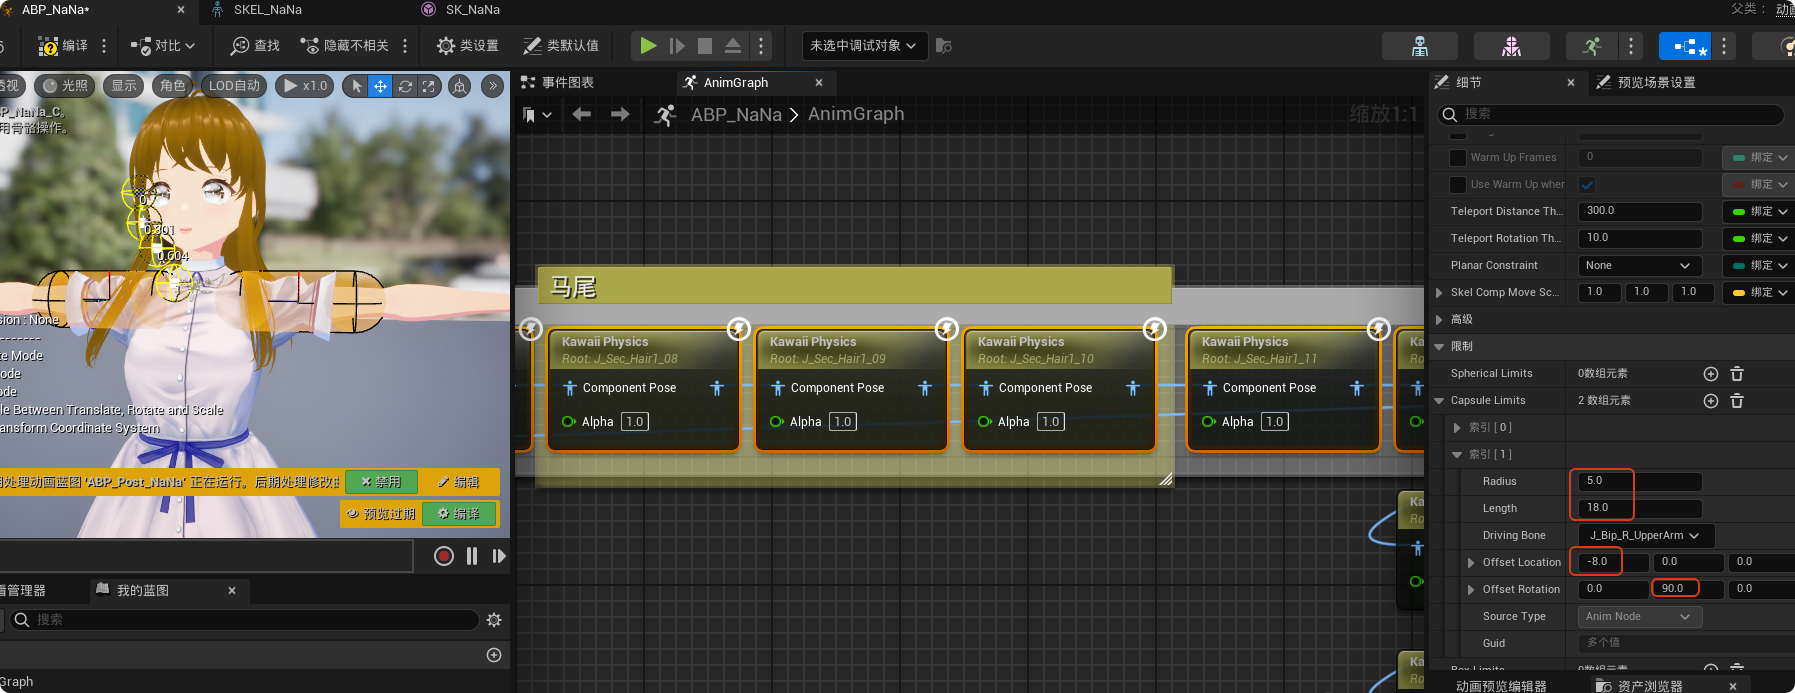The width and height of the screenshot is (1795, 693).
Task: Click the 预览过期 preview outdated button
Action: coord(381,514)
